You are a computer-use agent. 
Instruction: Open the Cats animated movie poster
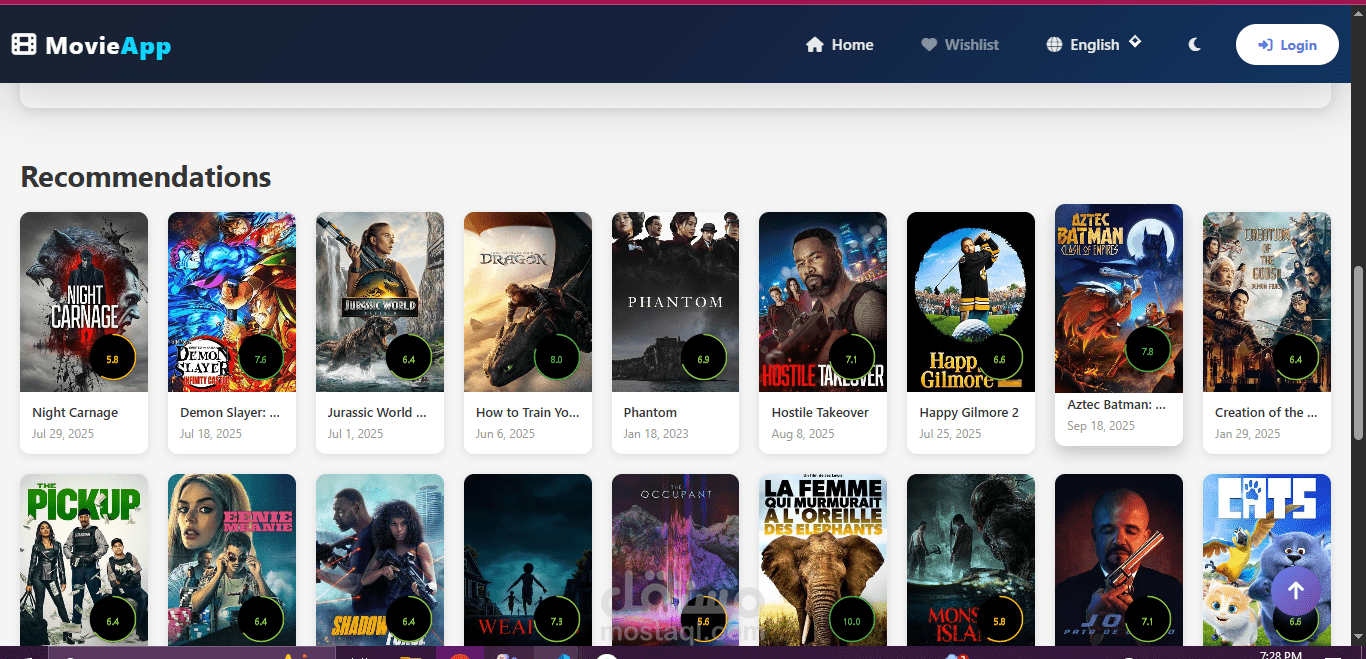(1267, 560)
